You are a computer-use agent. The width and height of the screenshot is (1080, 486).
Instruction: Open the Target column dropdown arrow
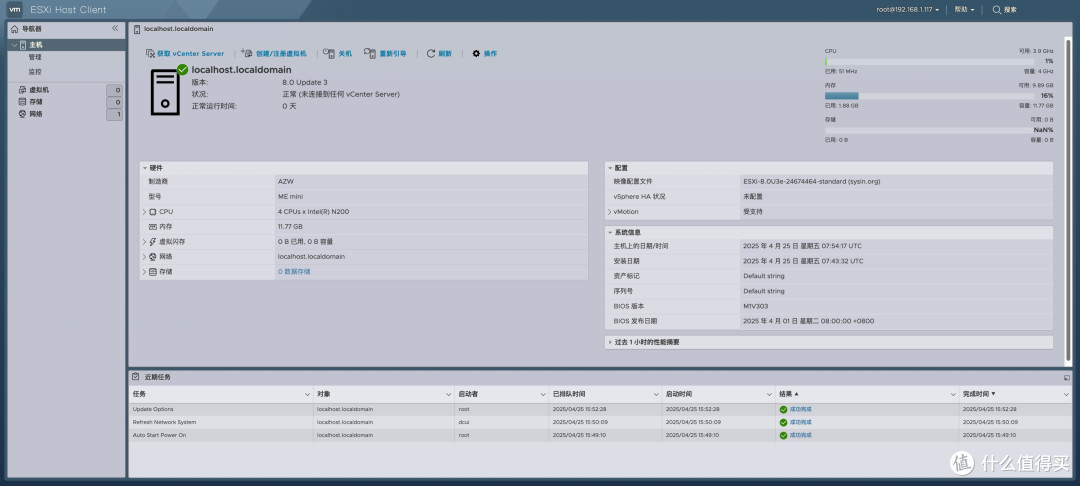[448, 394]
